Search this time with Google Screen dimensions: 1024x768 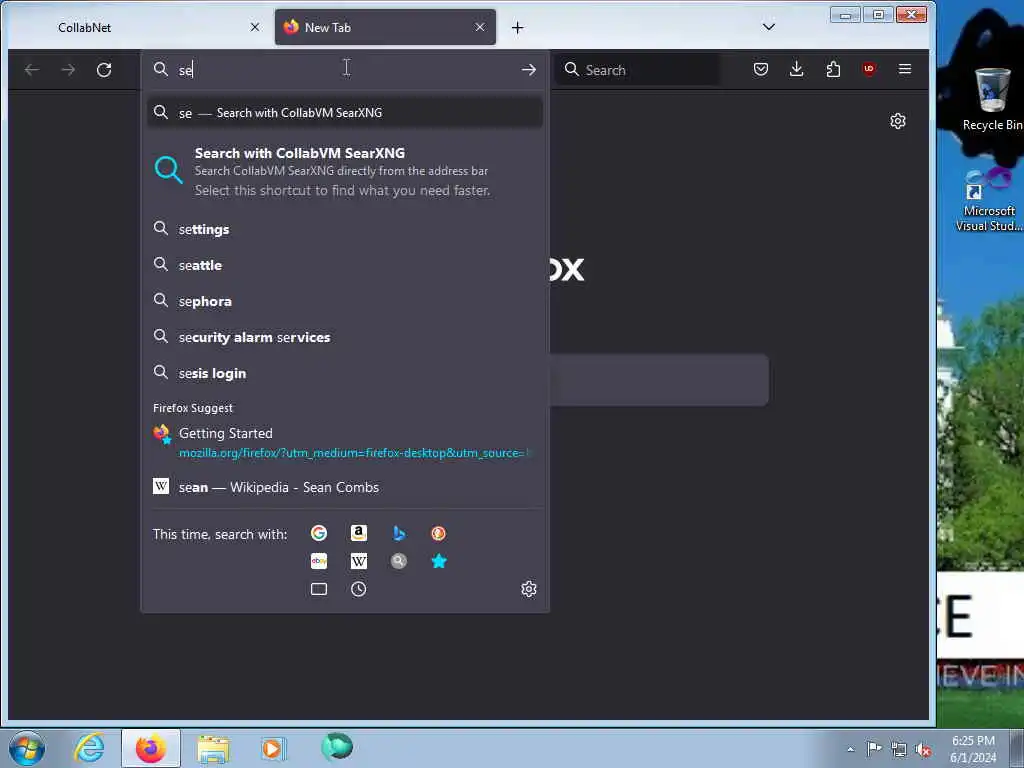tap(319, 534)
